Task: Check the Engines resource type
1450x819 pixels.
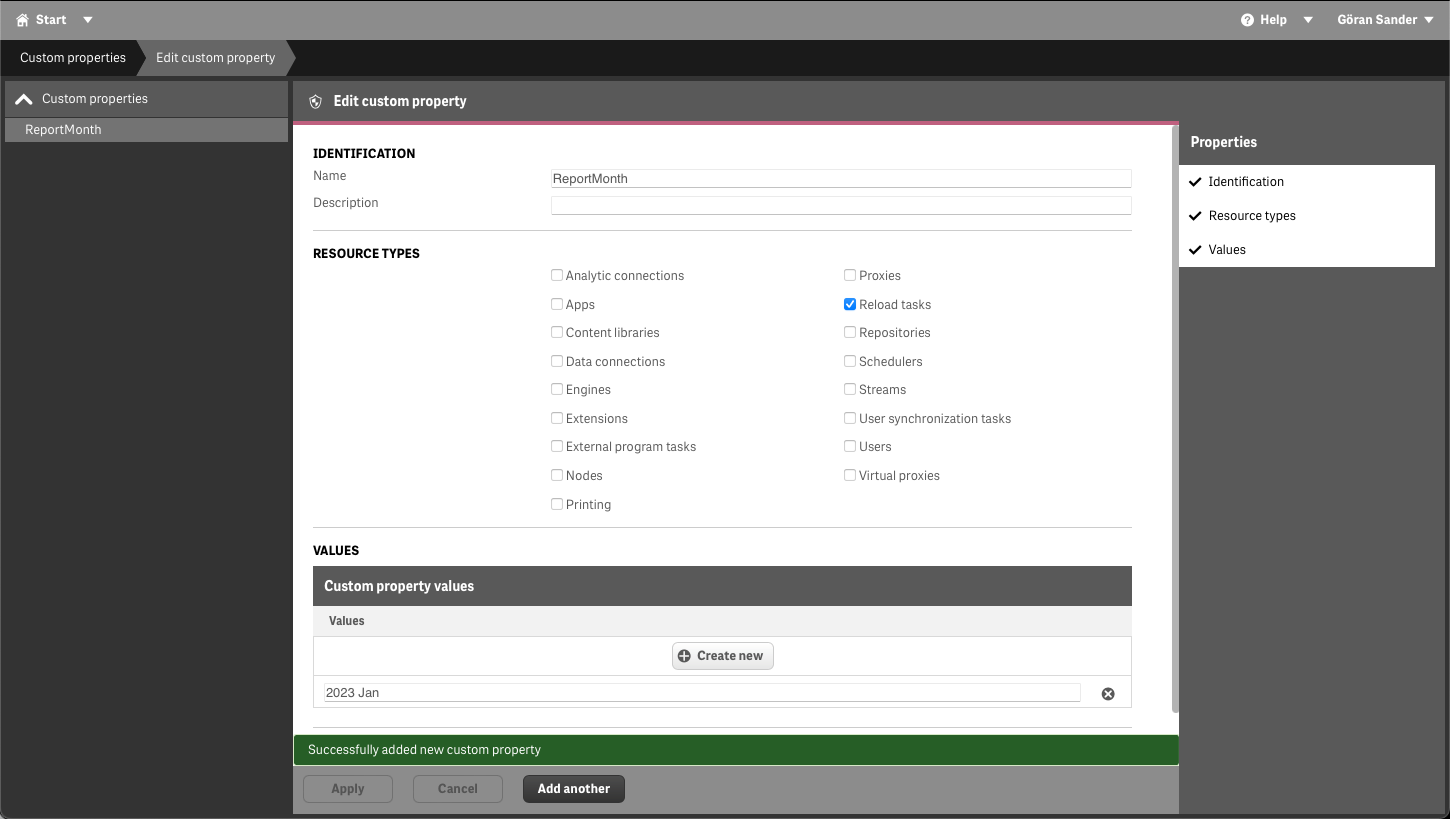Action: 557,389
